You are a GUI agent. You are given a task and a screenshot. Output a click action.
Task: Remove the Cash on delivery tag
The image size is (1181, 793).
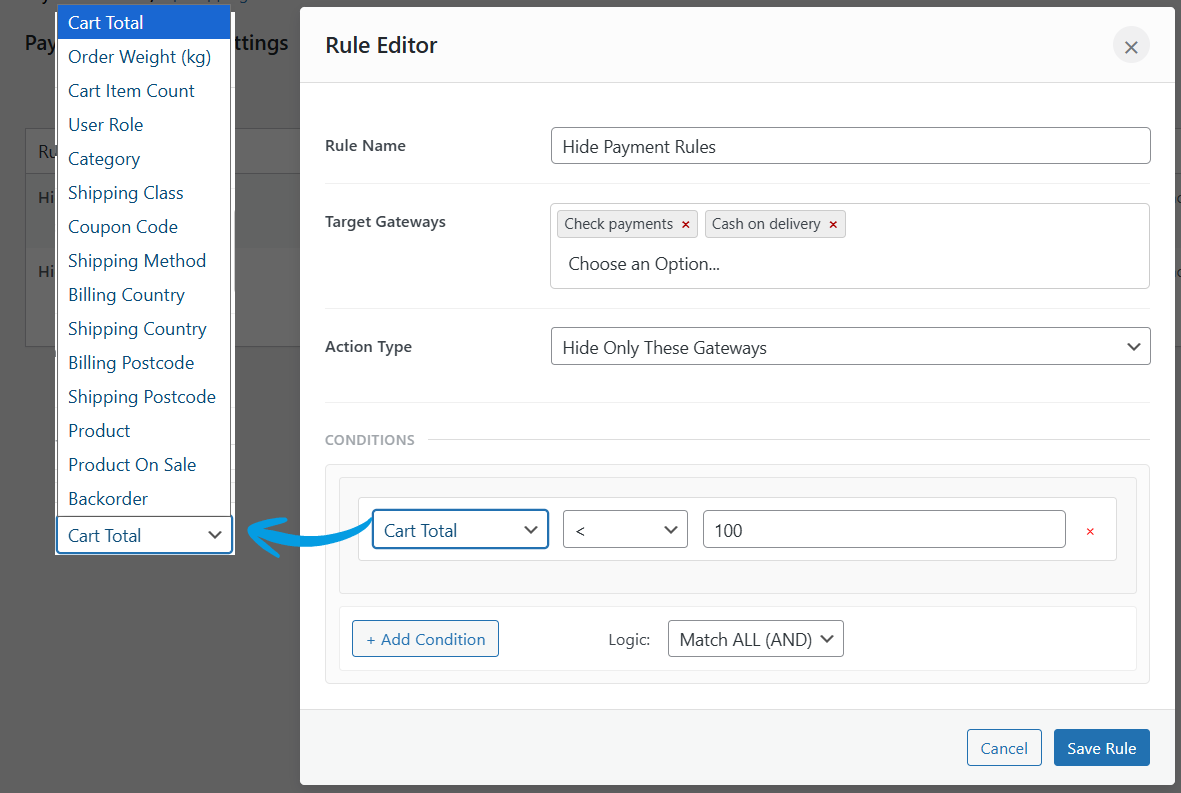coord(833,225)
